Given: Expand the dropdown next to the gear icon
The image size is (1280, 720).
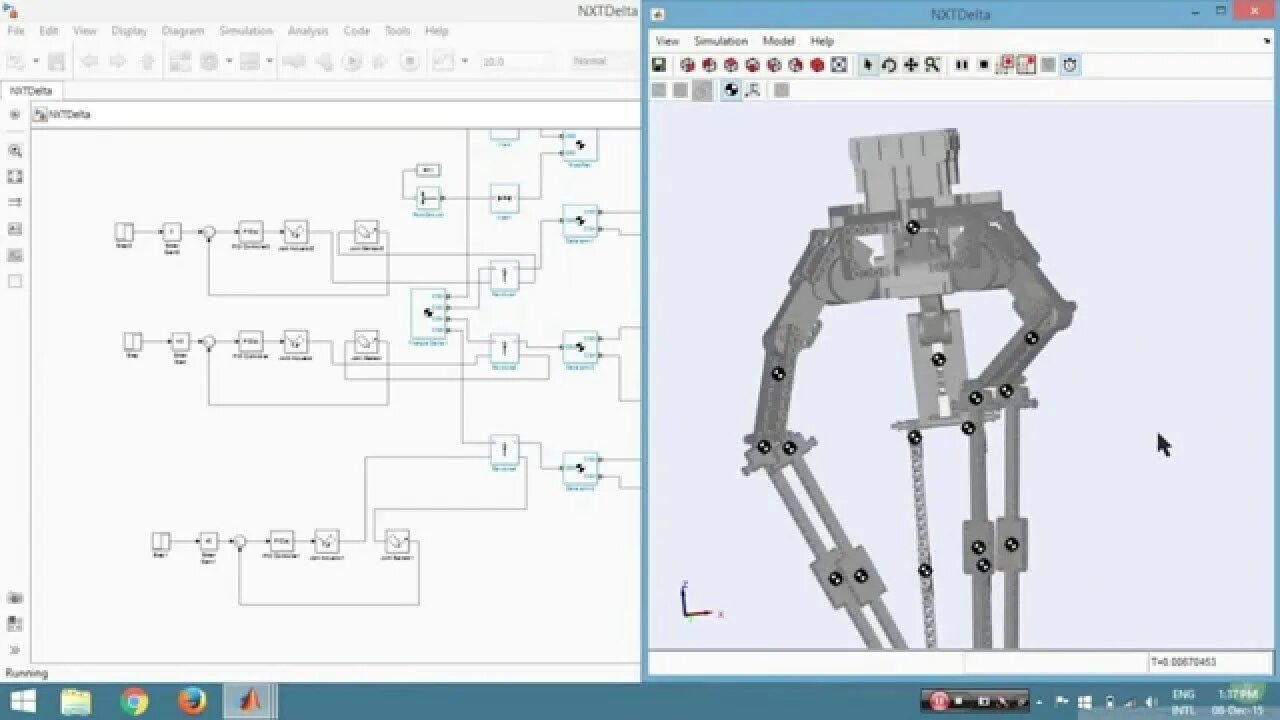Looking at the screenshot, I should pyautogui.click(x=228, y=62).
